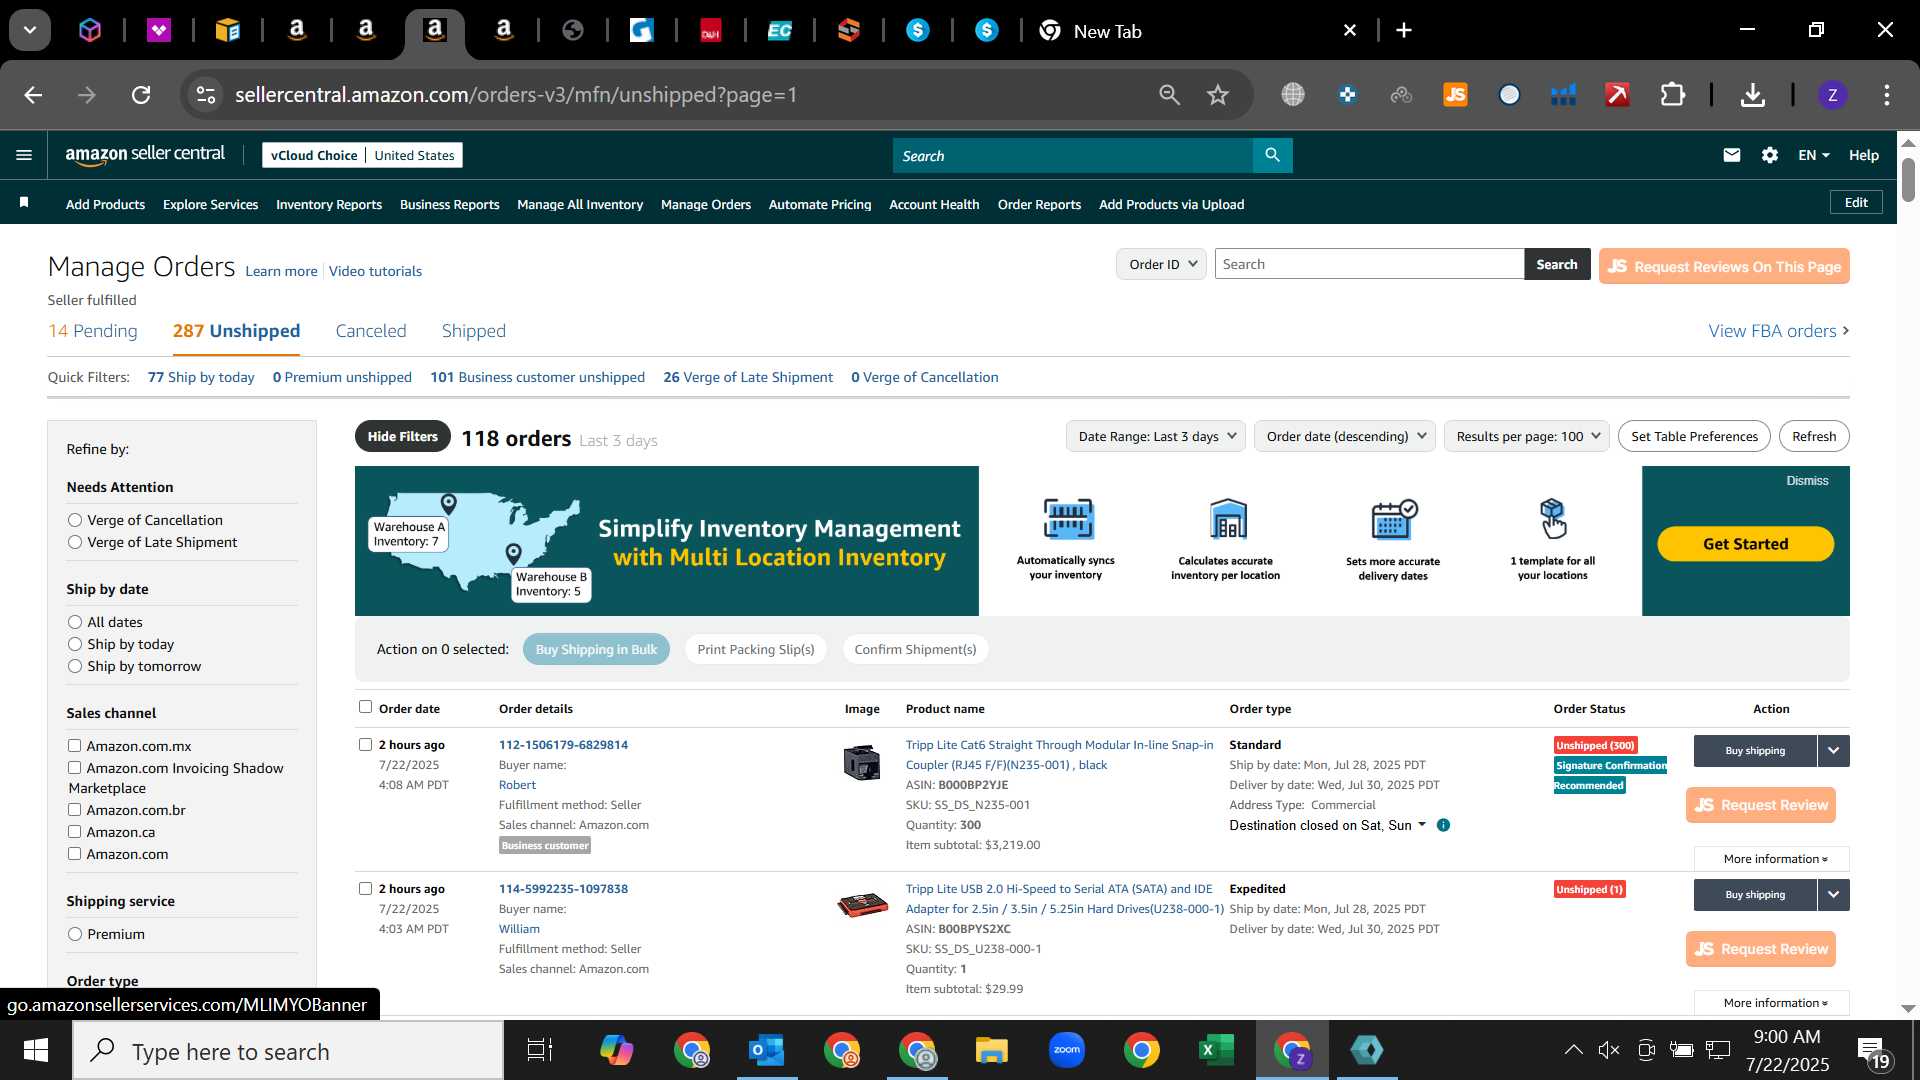The width and height of the screenshot is (1920, 1080).
Task: Click the orange JS extension icon
Action: point(1455,95)
